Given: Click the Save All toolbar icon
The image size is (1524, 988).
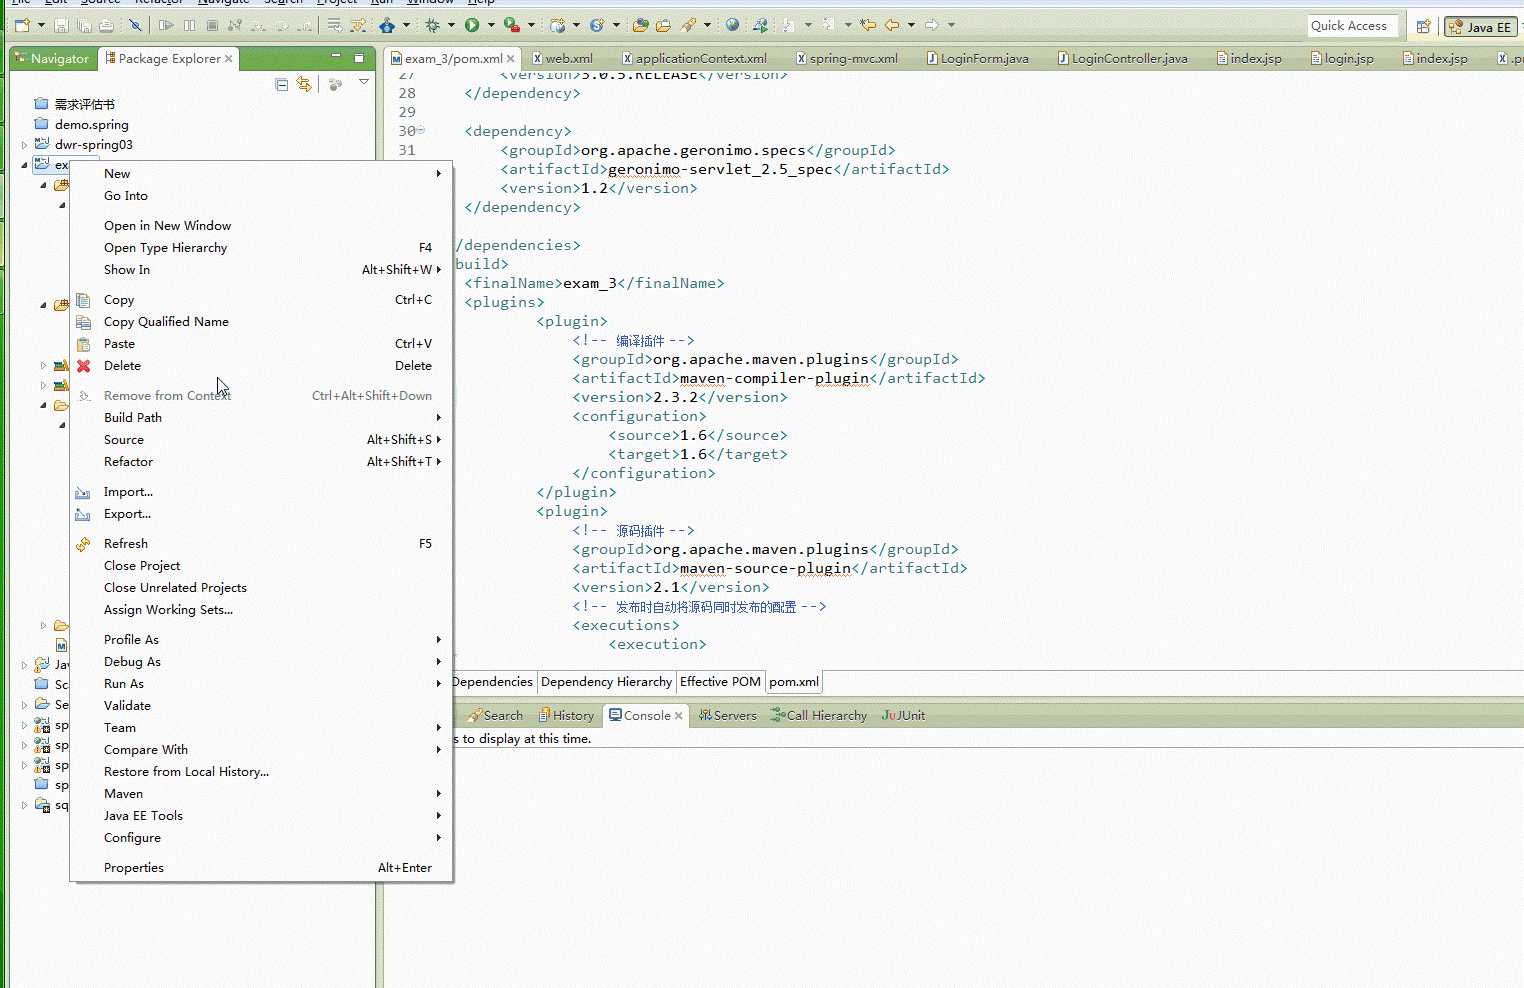Looking at the screenshot, I should (x=85, y=25).
